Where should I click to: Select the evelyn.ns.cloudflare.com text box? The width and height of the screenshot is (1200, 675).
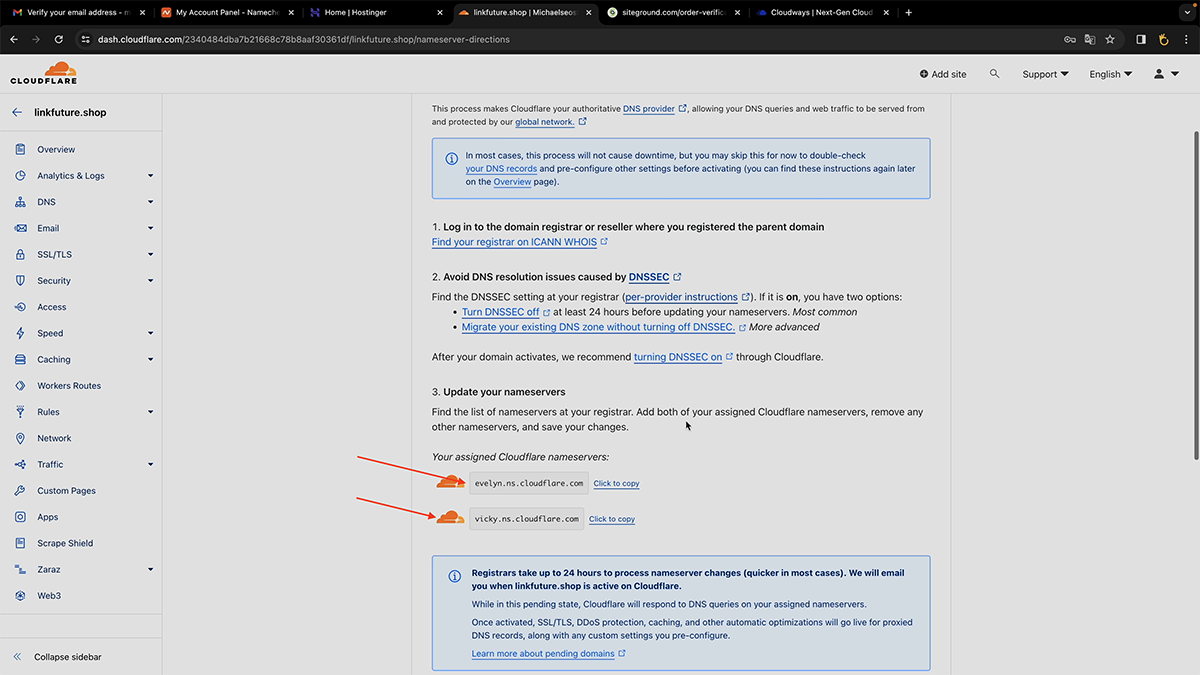click(x=529, y=483)
